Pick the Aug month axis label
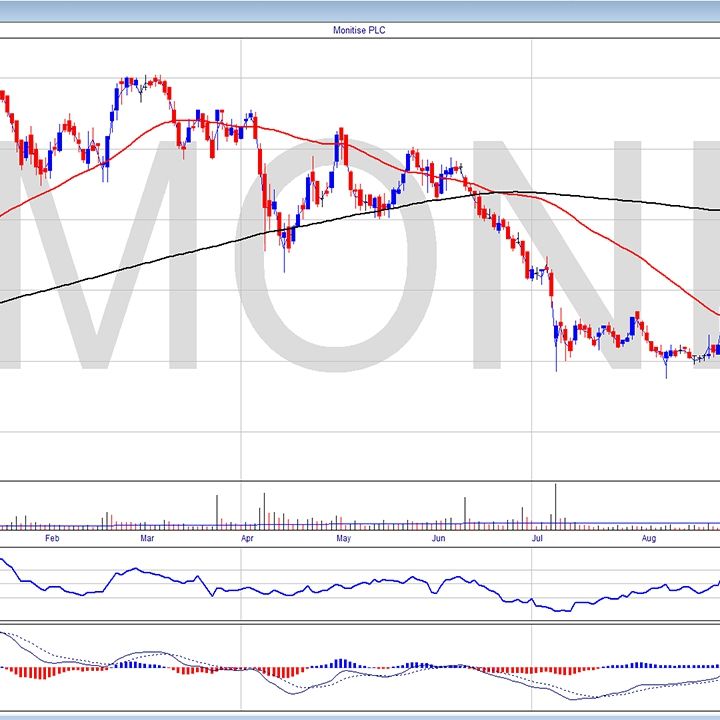This screenshot has height=720, width=720. [648, 539]
